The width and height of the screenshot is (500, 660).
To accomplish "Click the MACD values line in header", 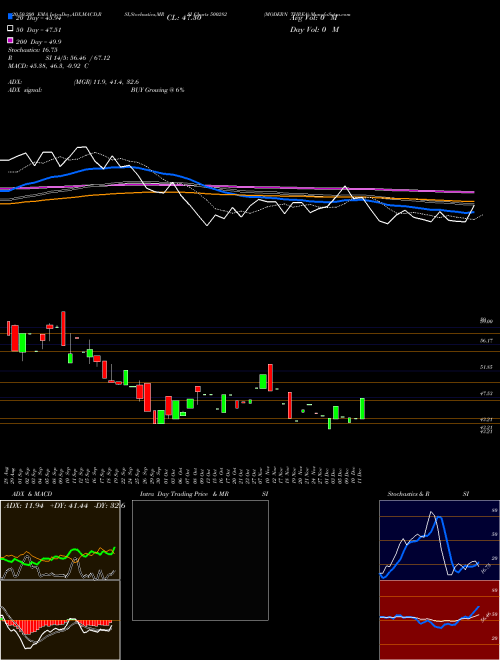I will tap(48, 66).
